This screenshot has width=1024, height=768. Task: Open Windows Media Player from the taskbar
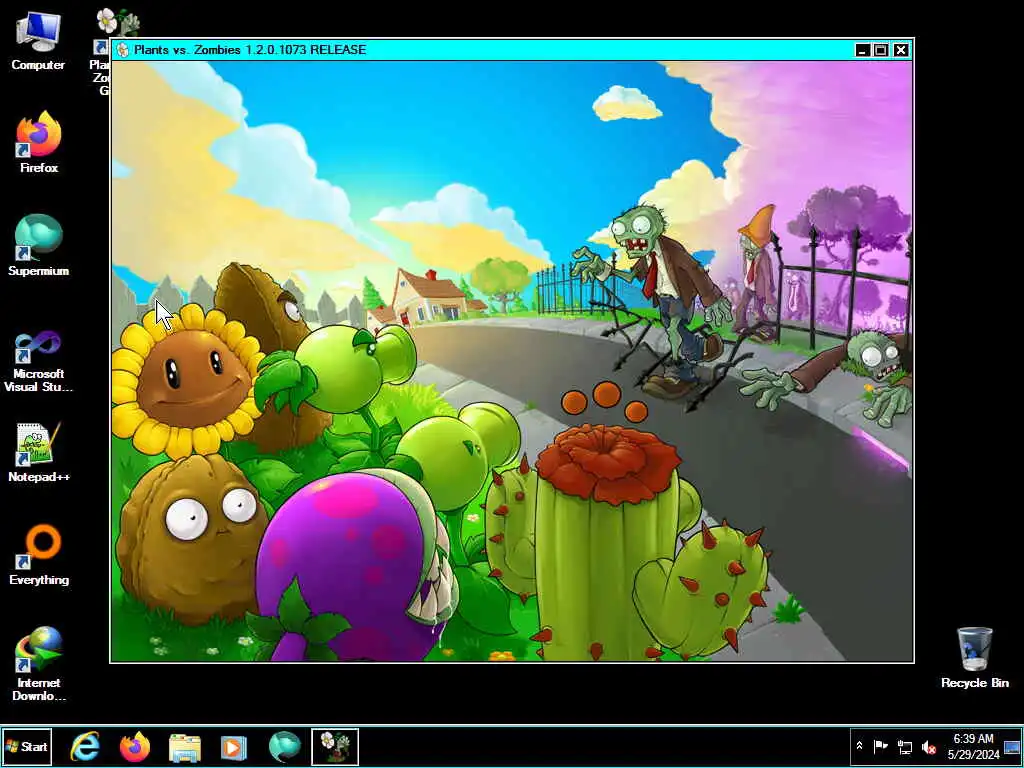click(234, 747)
